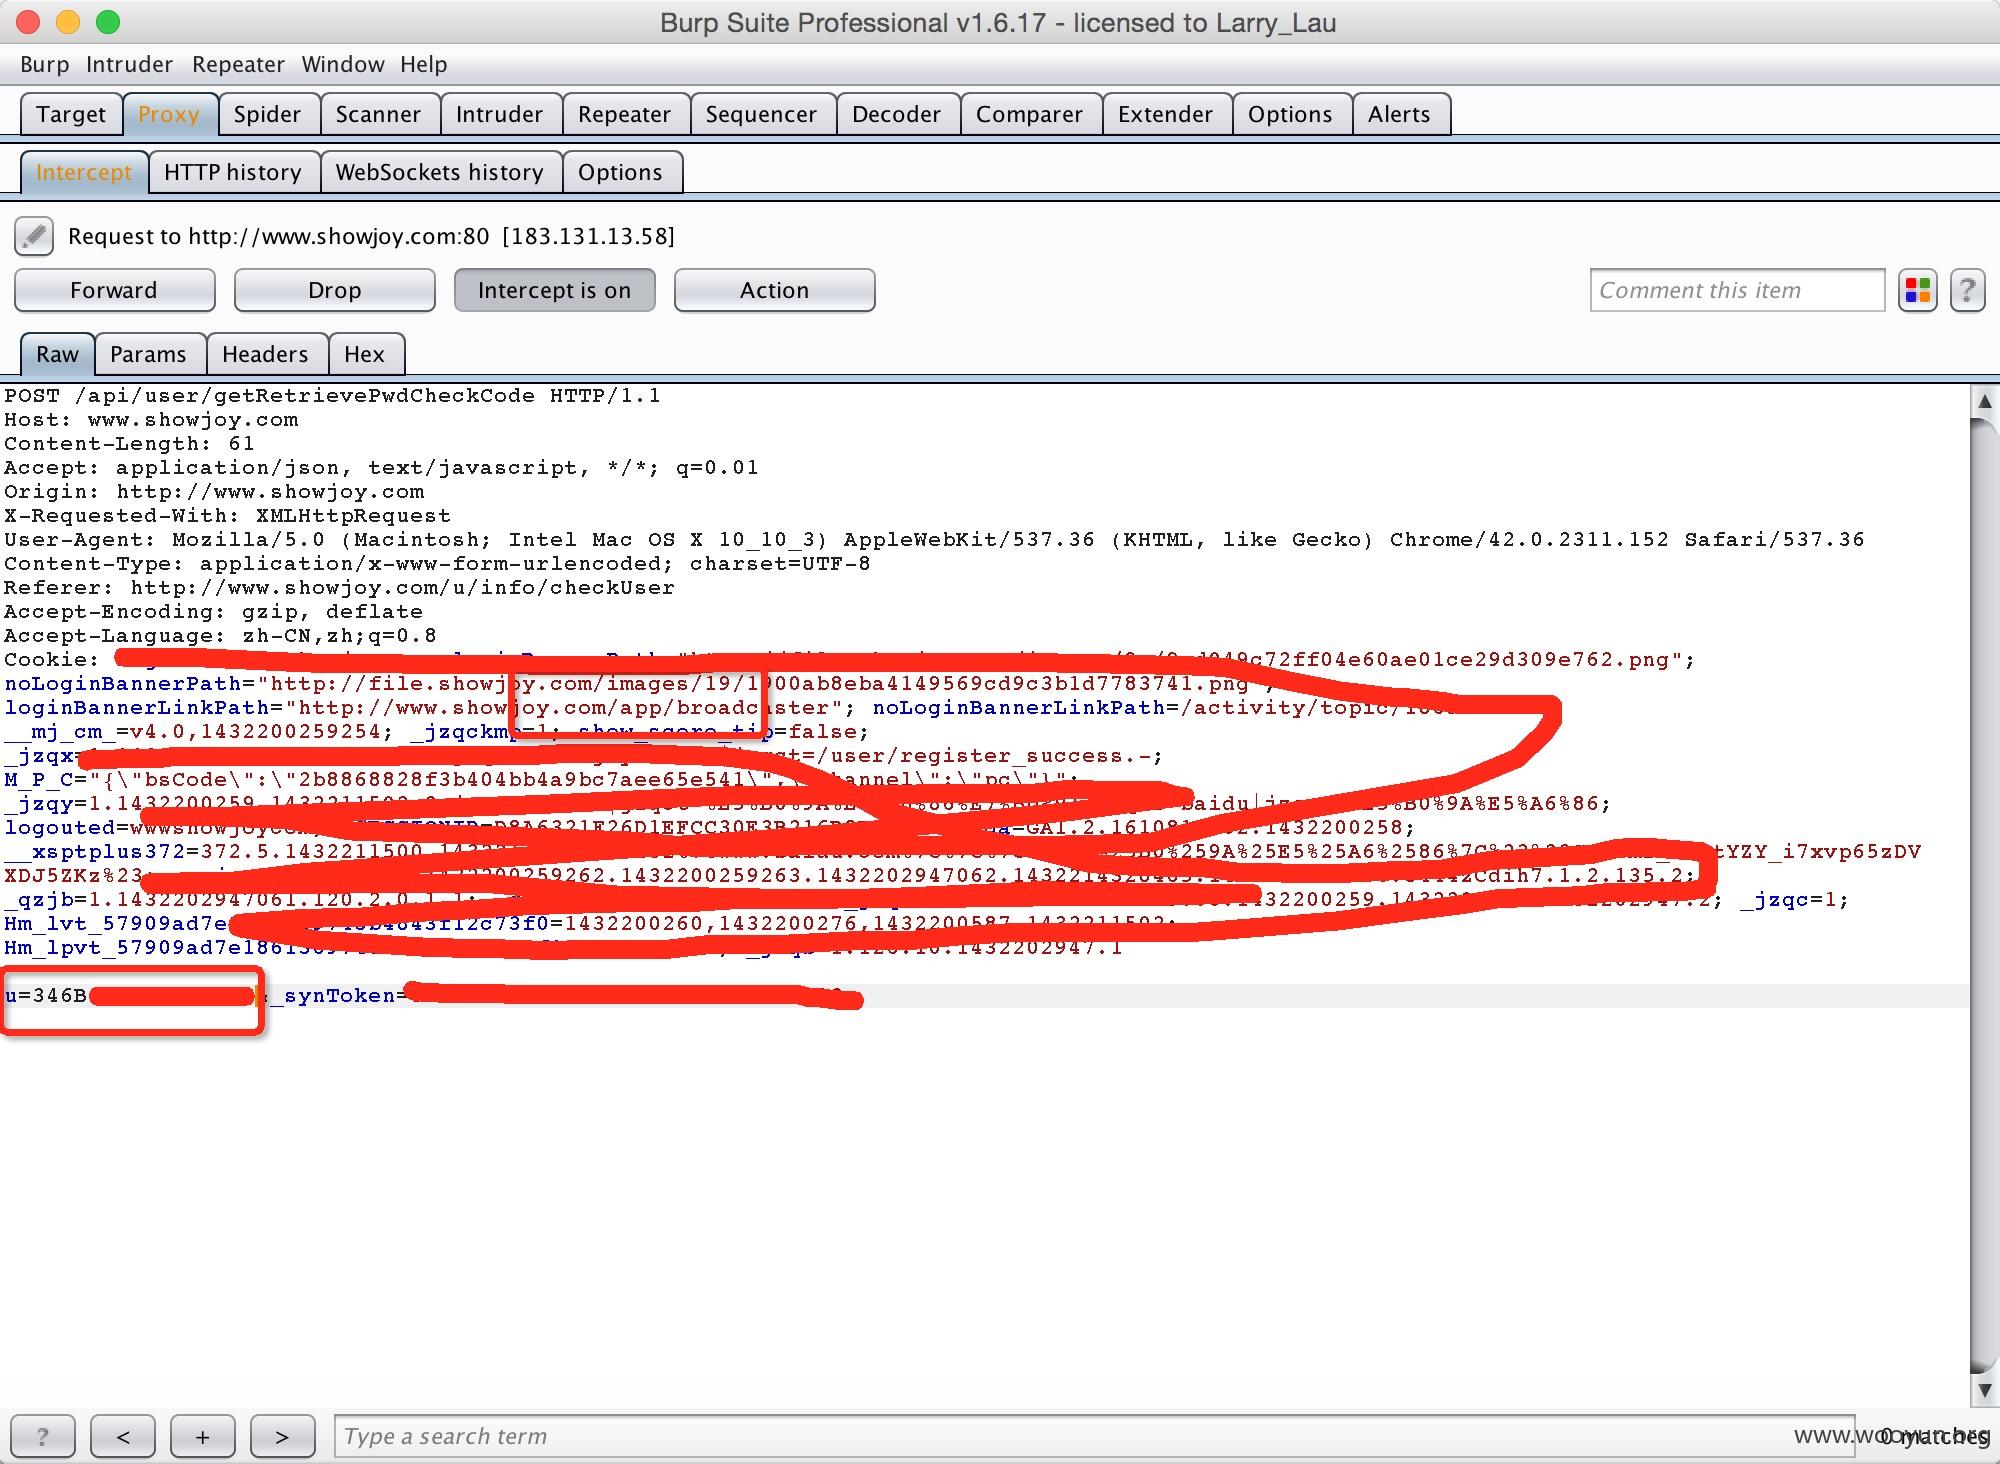The width and height of the screenshot is (2000, 1464).
Task: Click the macOS green zoom window button
Action: point(108,21)
